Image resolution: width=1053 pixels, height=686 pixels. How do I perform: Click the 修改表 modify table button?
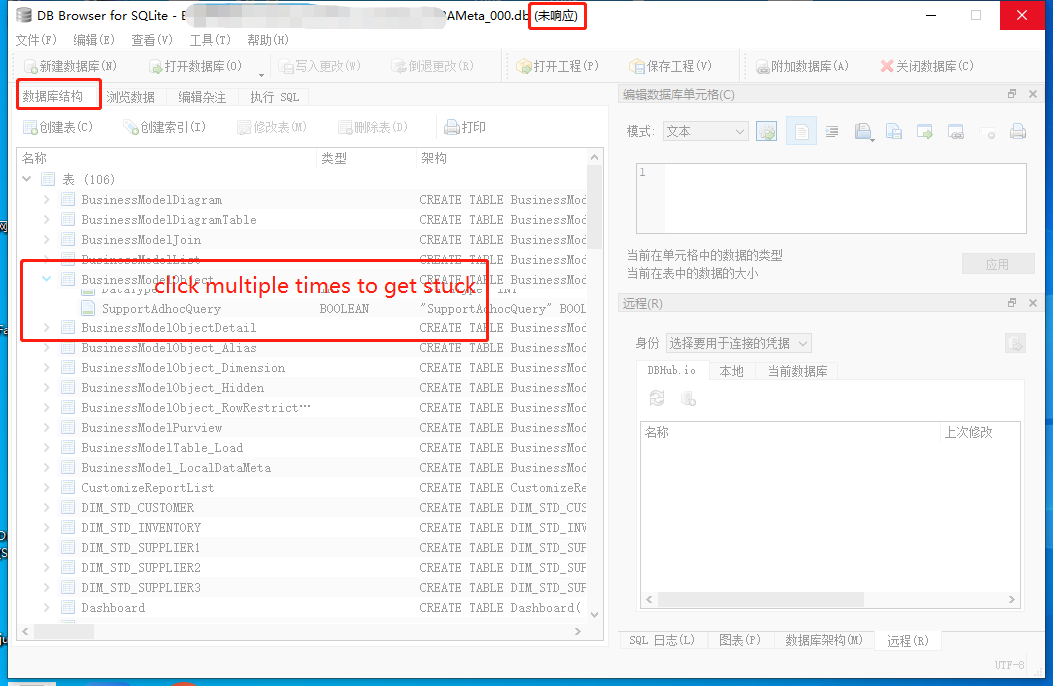pyautogui.click(x=272, y=127)
